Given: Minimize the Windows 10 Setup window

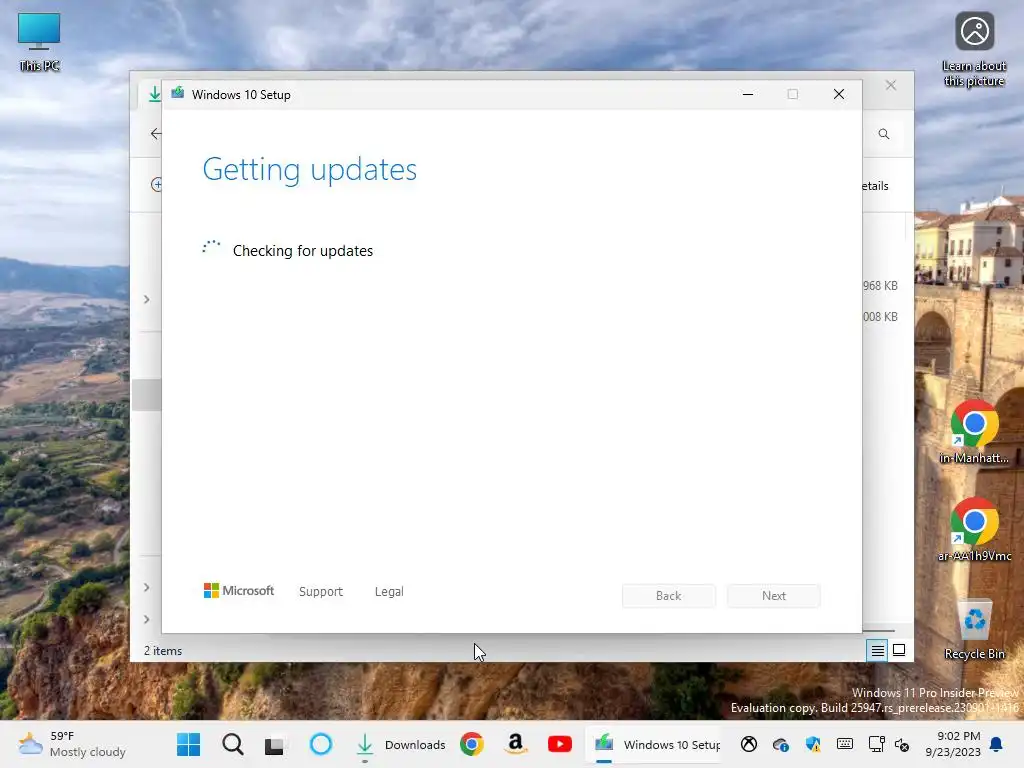Looking at the screenshot, I should [748, 95].
